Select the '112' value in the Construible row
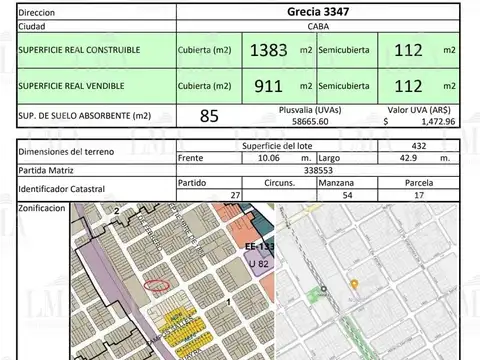 click(408, 50)
